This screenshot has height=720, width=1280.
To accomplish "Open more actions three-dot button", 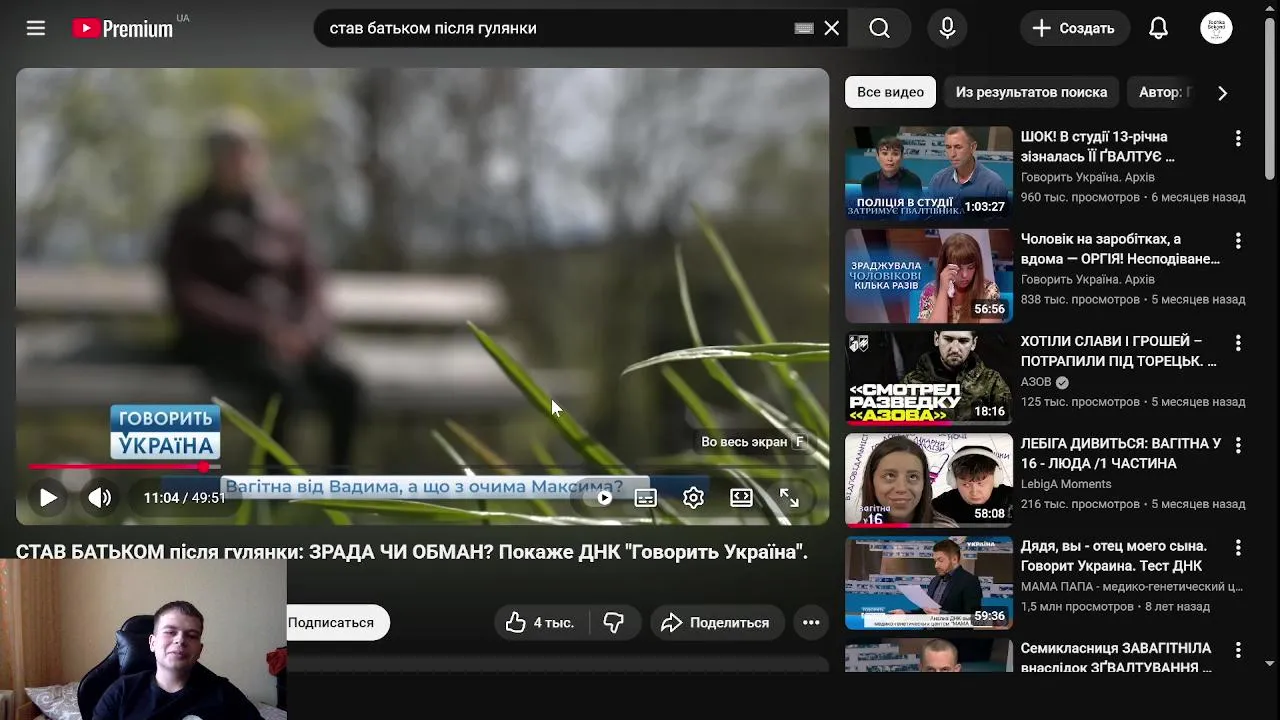I will (x=811, y=622).
